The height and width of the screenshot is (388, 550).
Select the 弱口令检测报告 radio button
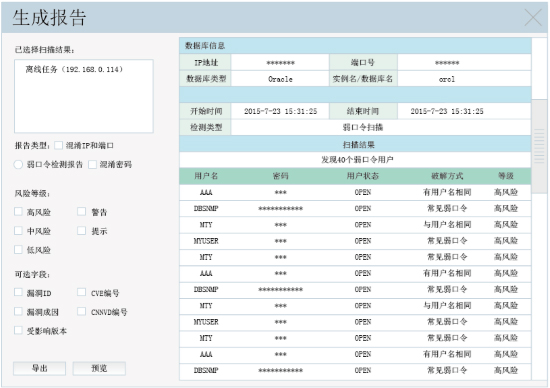pyautogui.click(x=18, y=164)
